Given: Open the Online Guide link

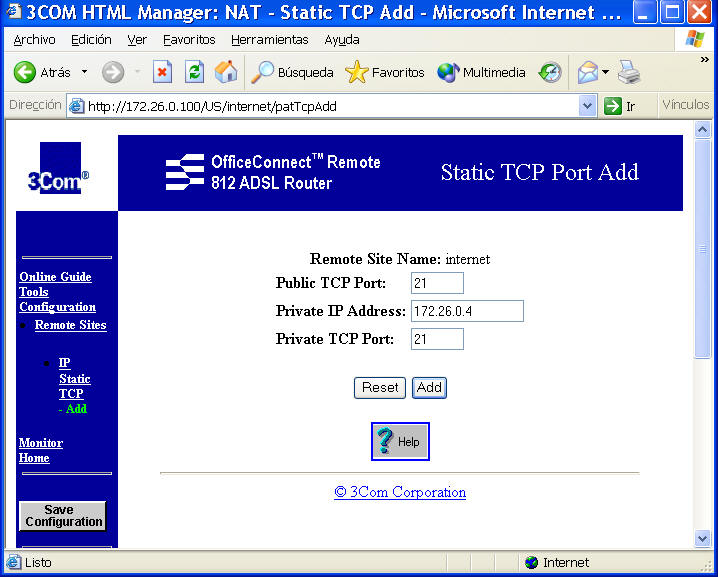Looking at the screenshot, I should click(x=55, y=277).
